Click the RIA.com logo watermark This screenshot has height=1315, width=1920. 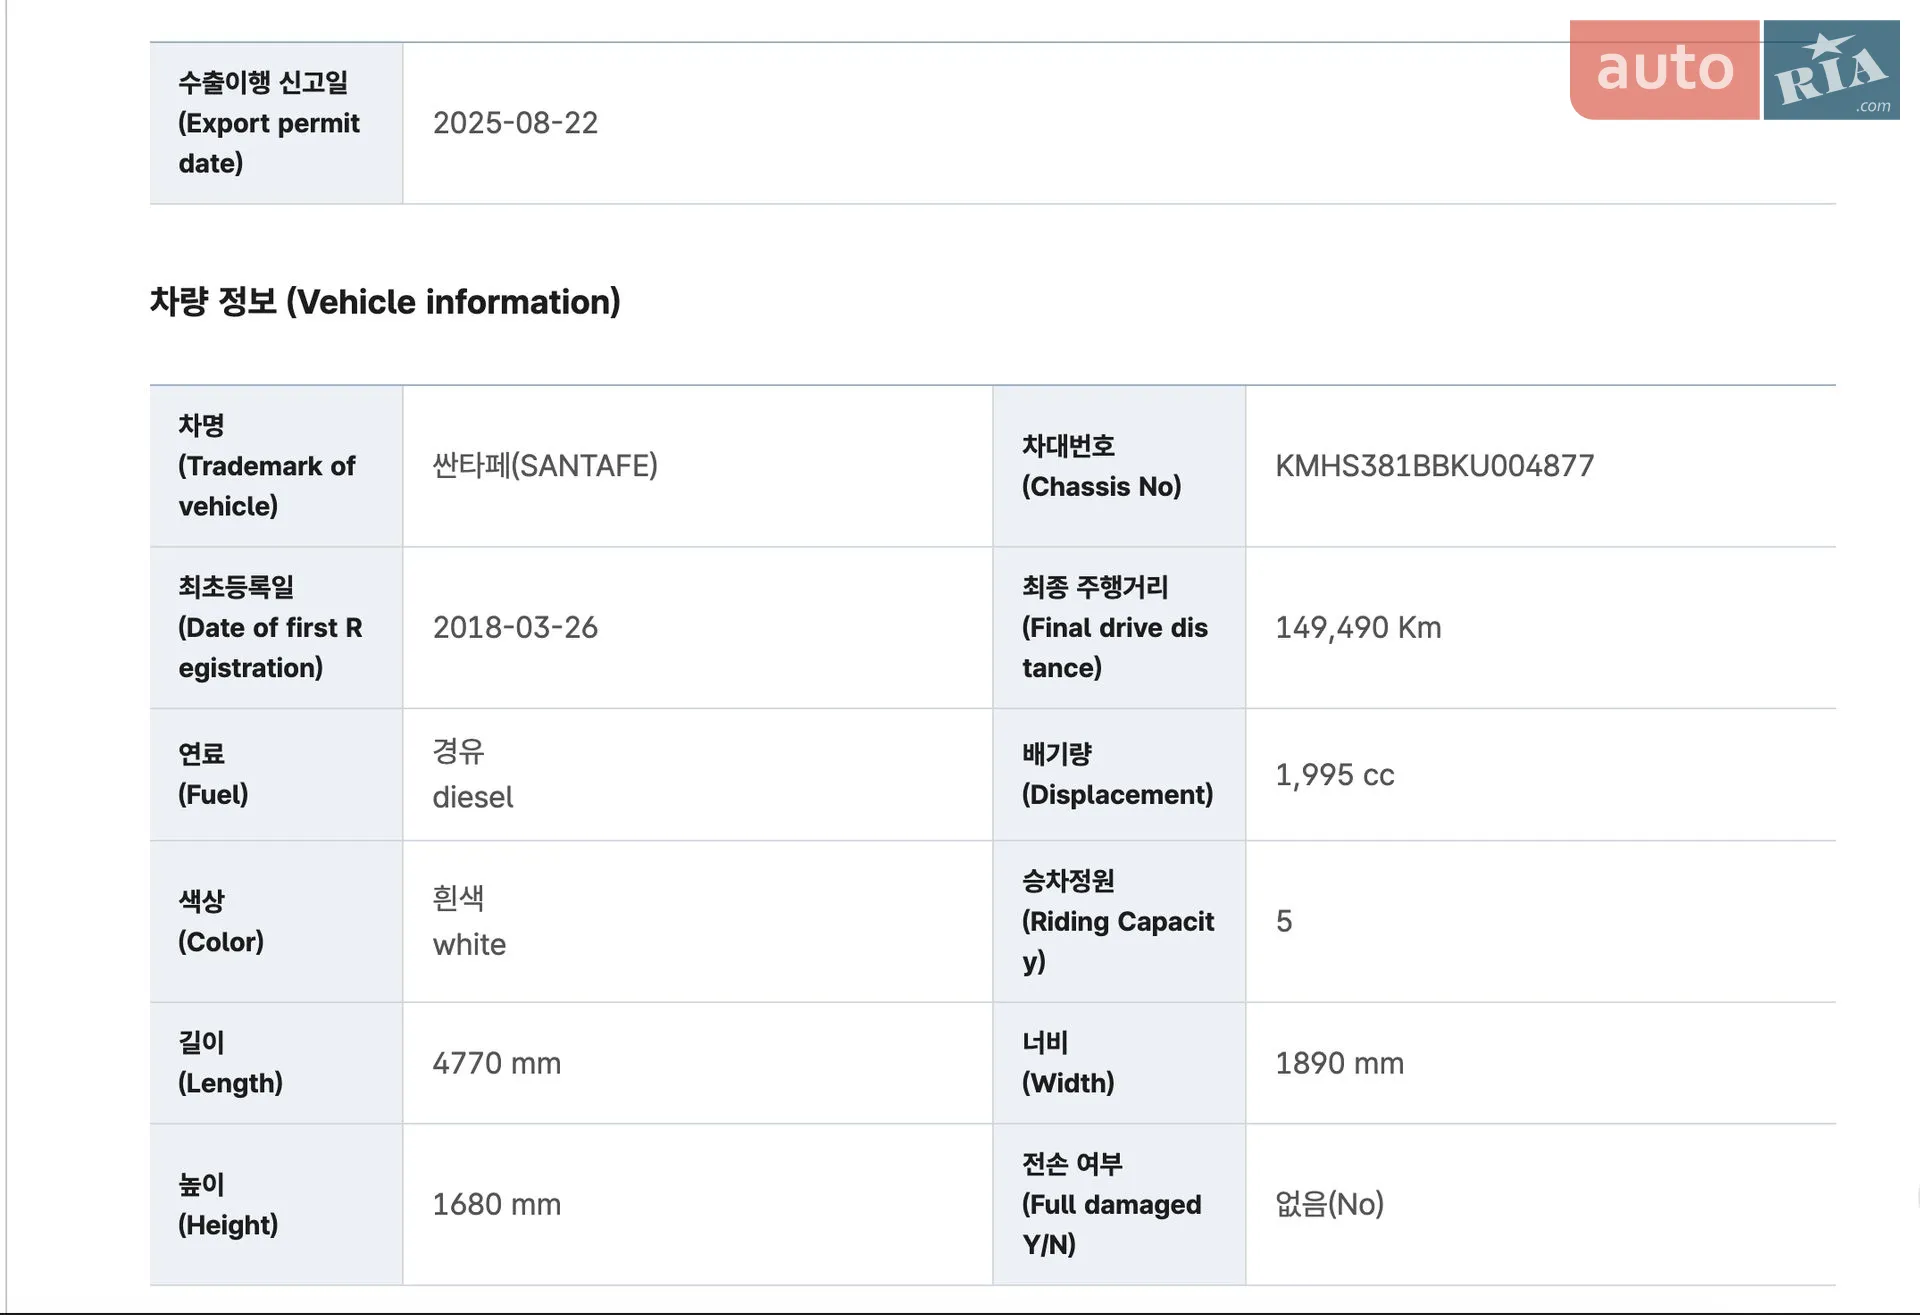[1831, 70]
